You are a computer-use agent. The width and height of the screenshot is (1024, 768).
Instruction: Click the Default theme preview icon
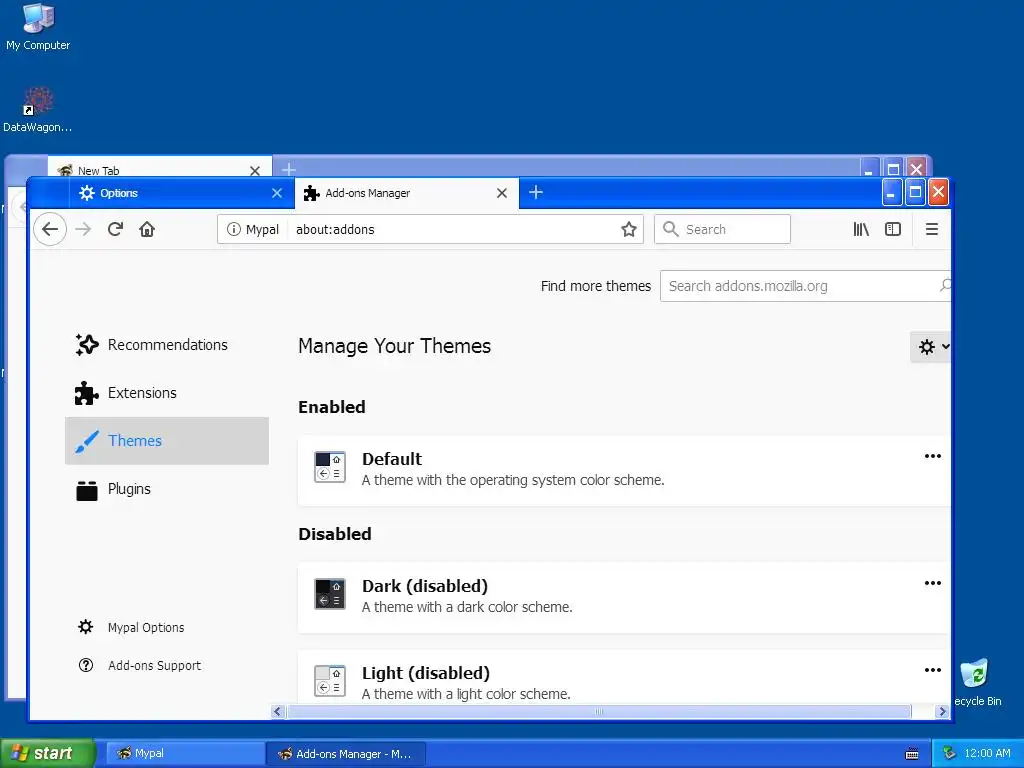330,467
